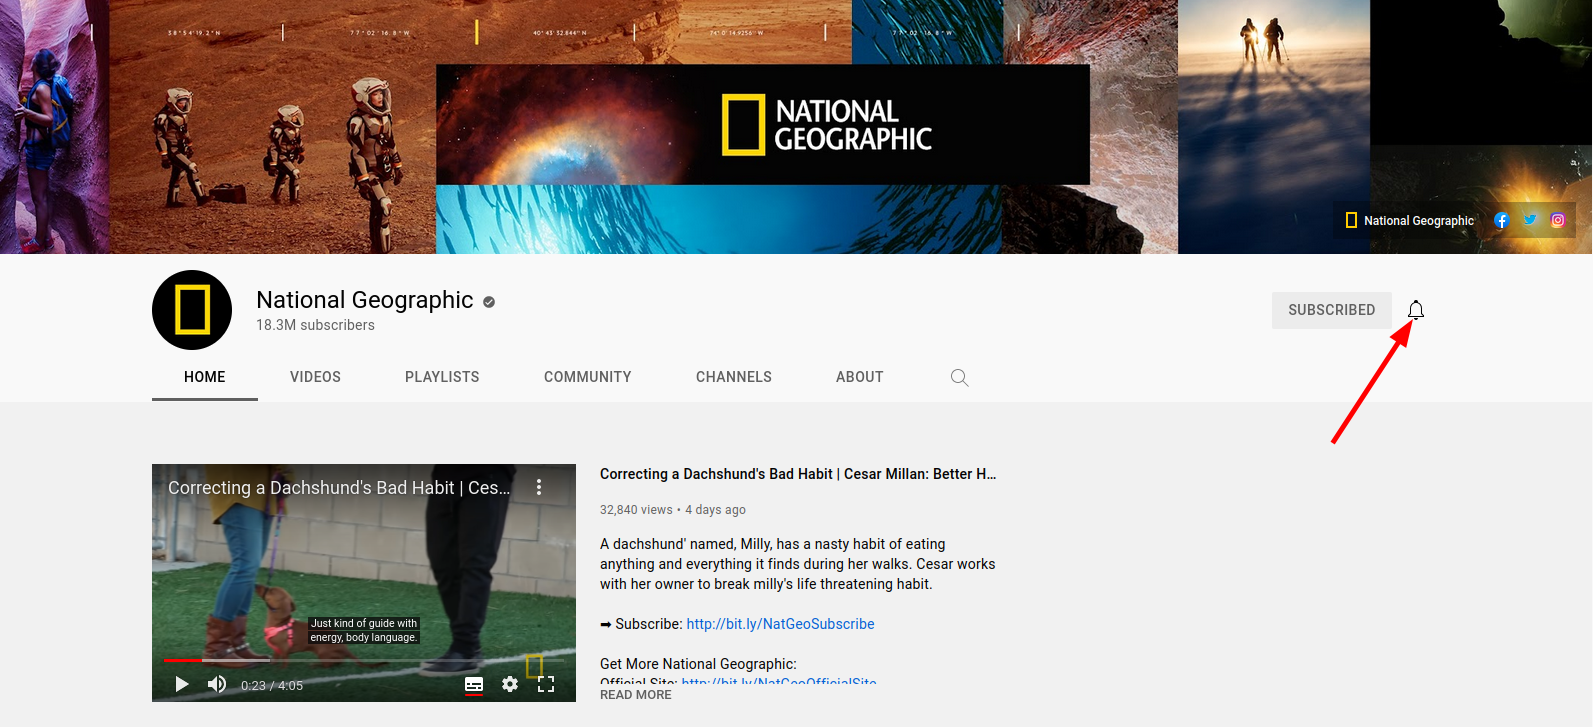Open the VIDEOS tab
1593x727 pixels.
(315, 377)
